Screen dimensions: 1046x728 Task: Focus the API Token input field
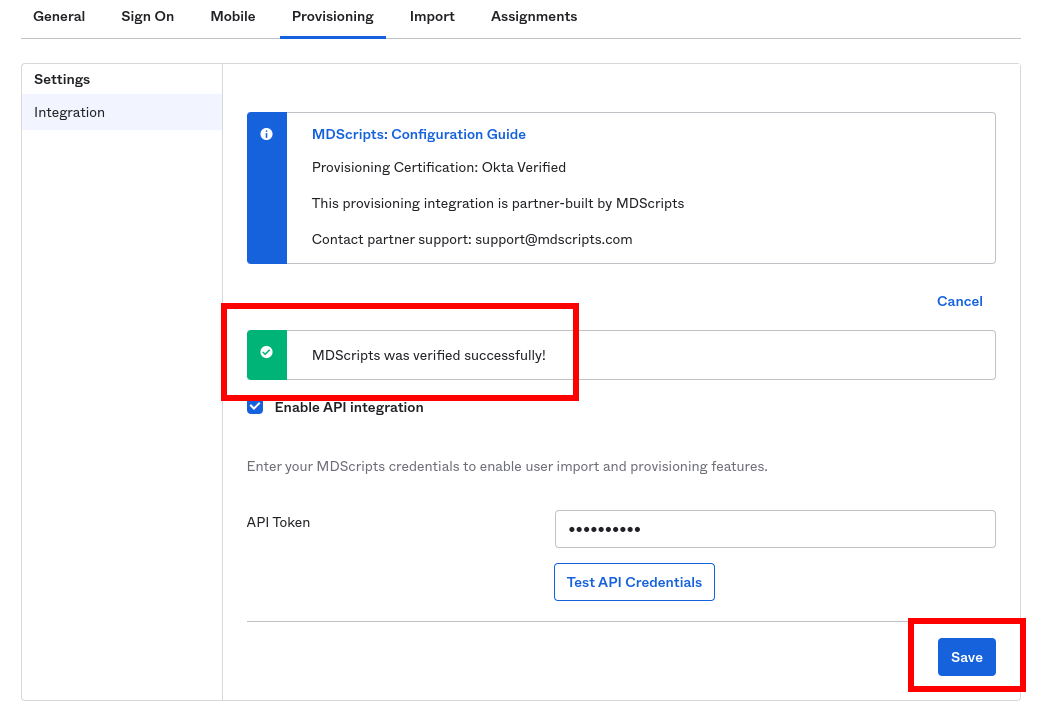click(775, 529)
